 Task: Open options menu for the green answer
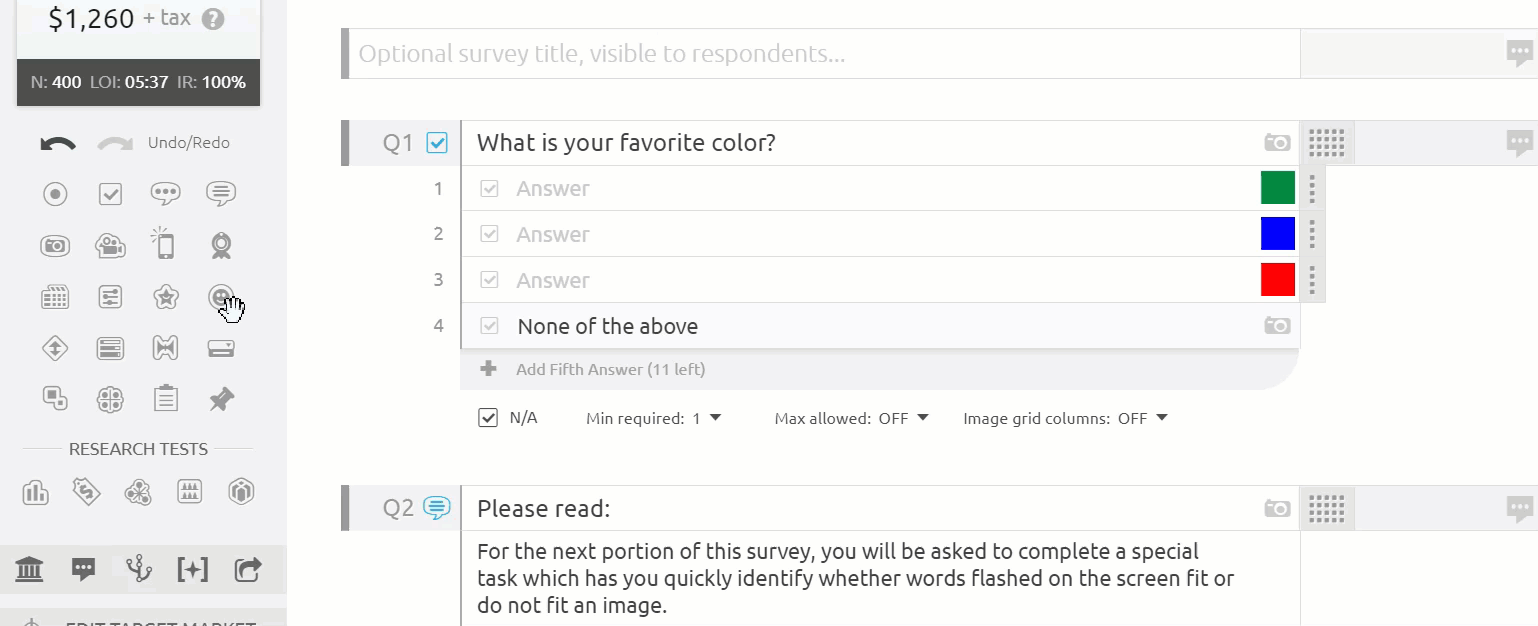pyautogui.click(x=1312, y=188)
